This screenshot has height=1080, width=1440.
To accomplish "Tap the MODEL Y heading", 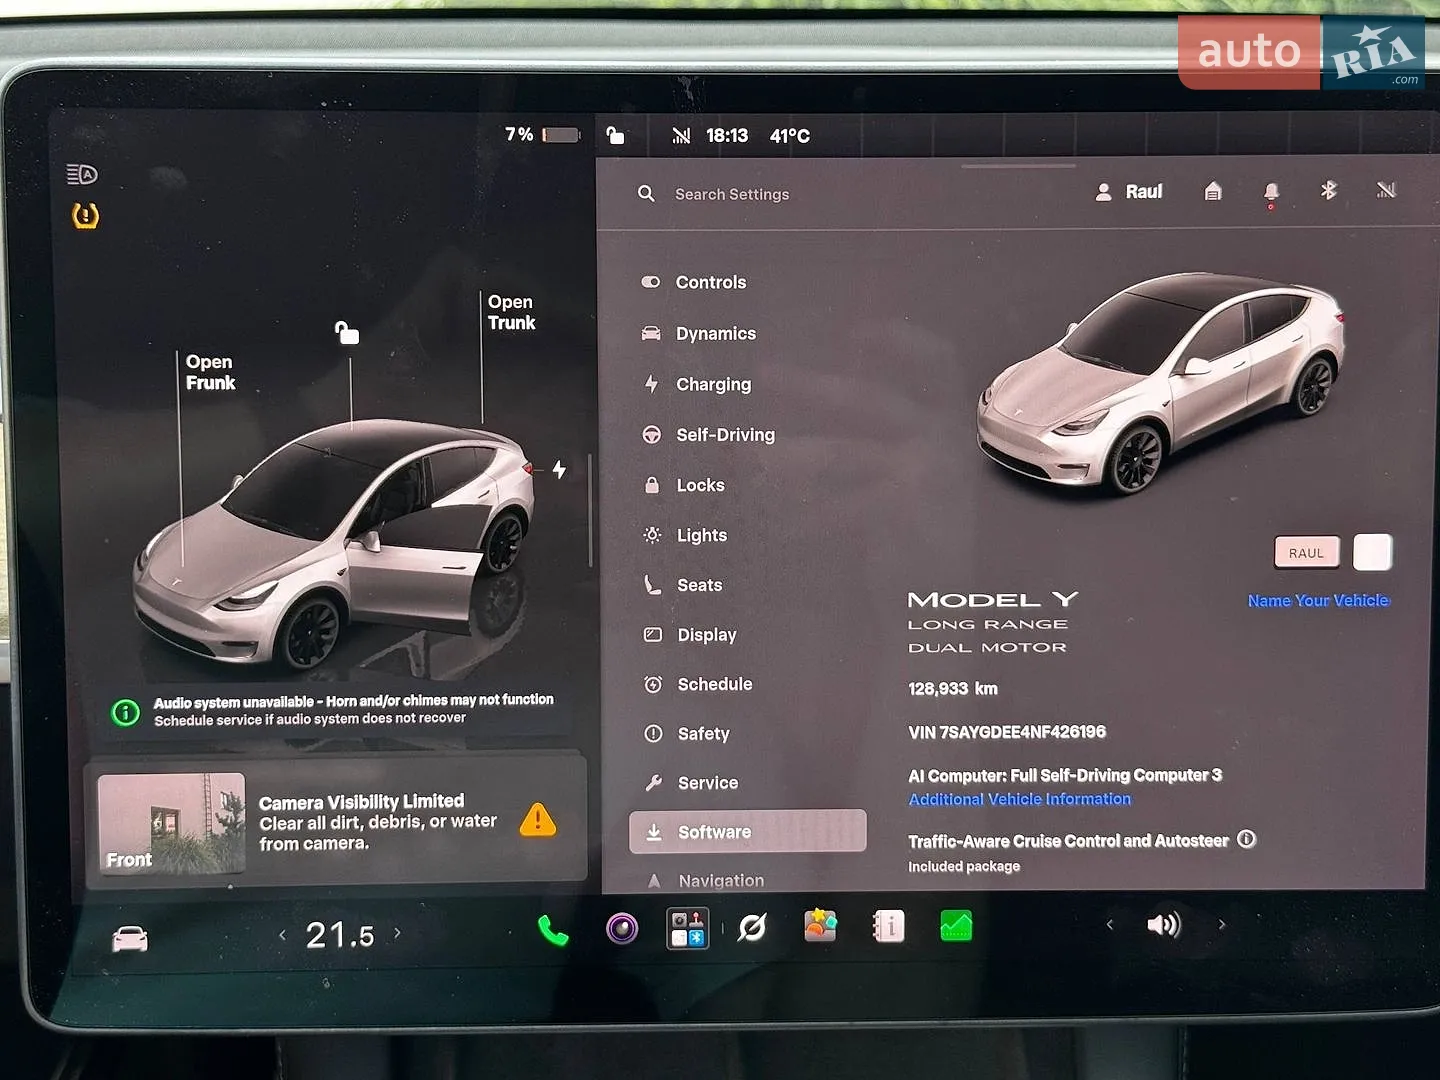I will [x=993, y=600].
